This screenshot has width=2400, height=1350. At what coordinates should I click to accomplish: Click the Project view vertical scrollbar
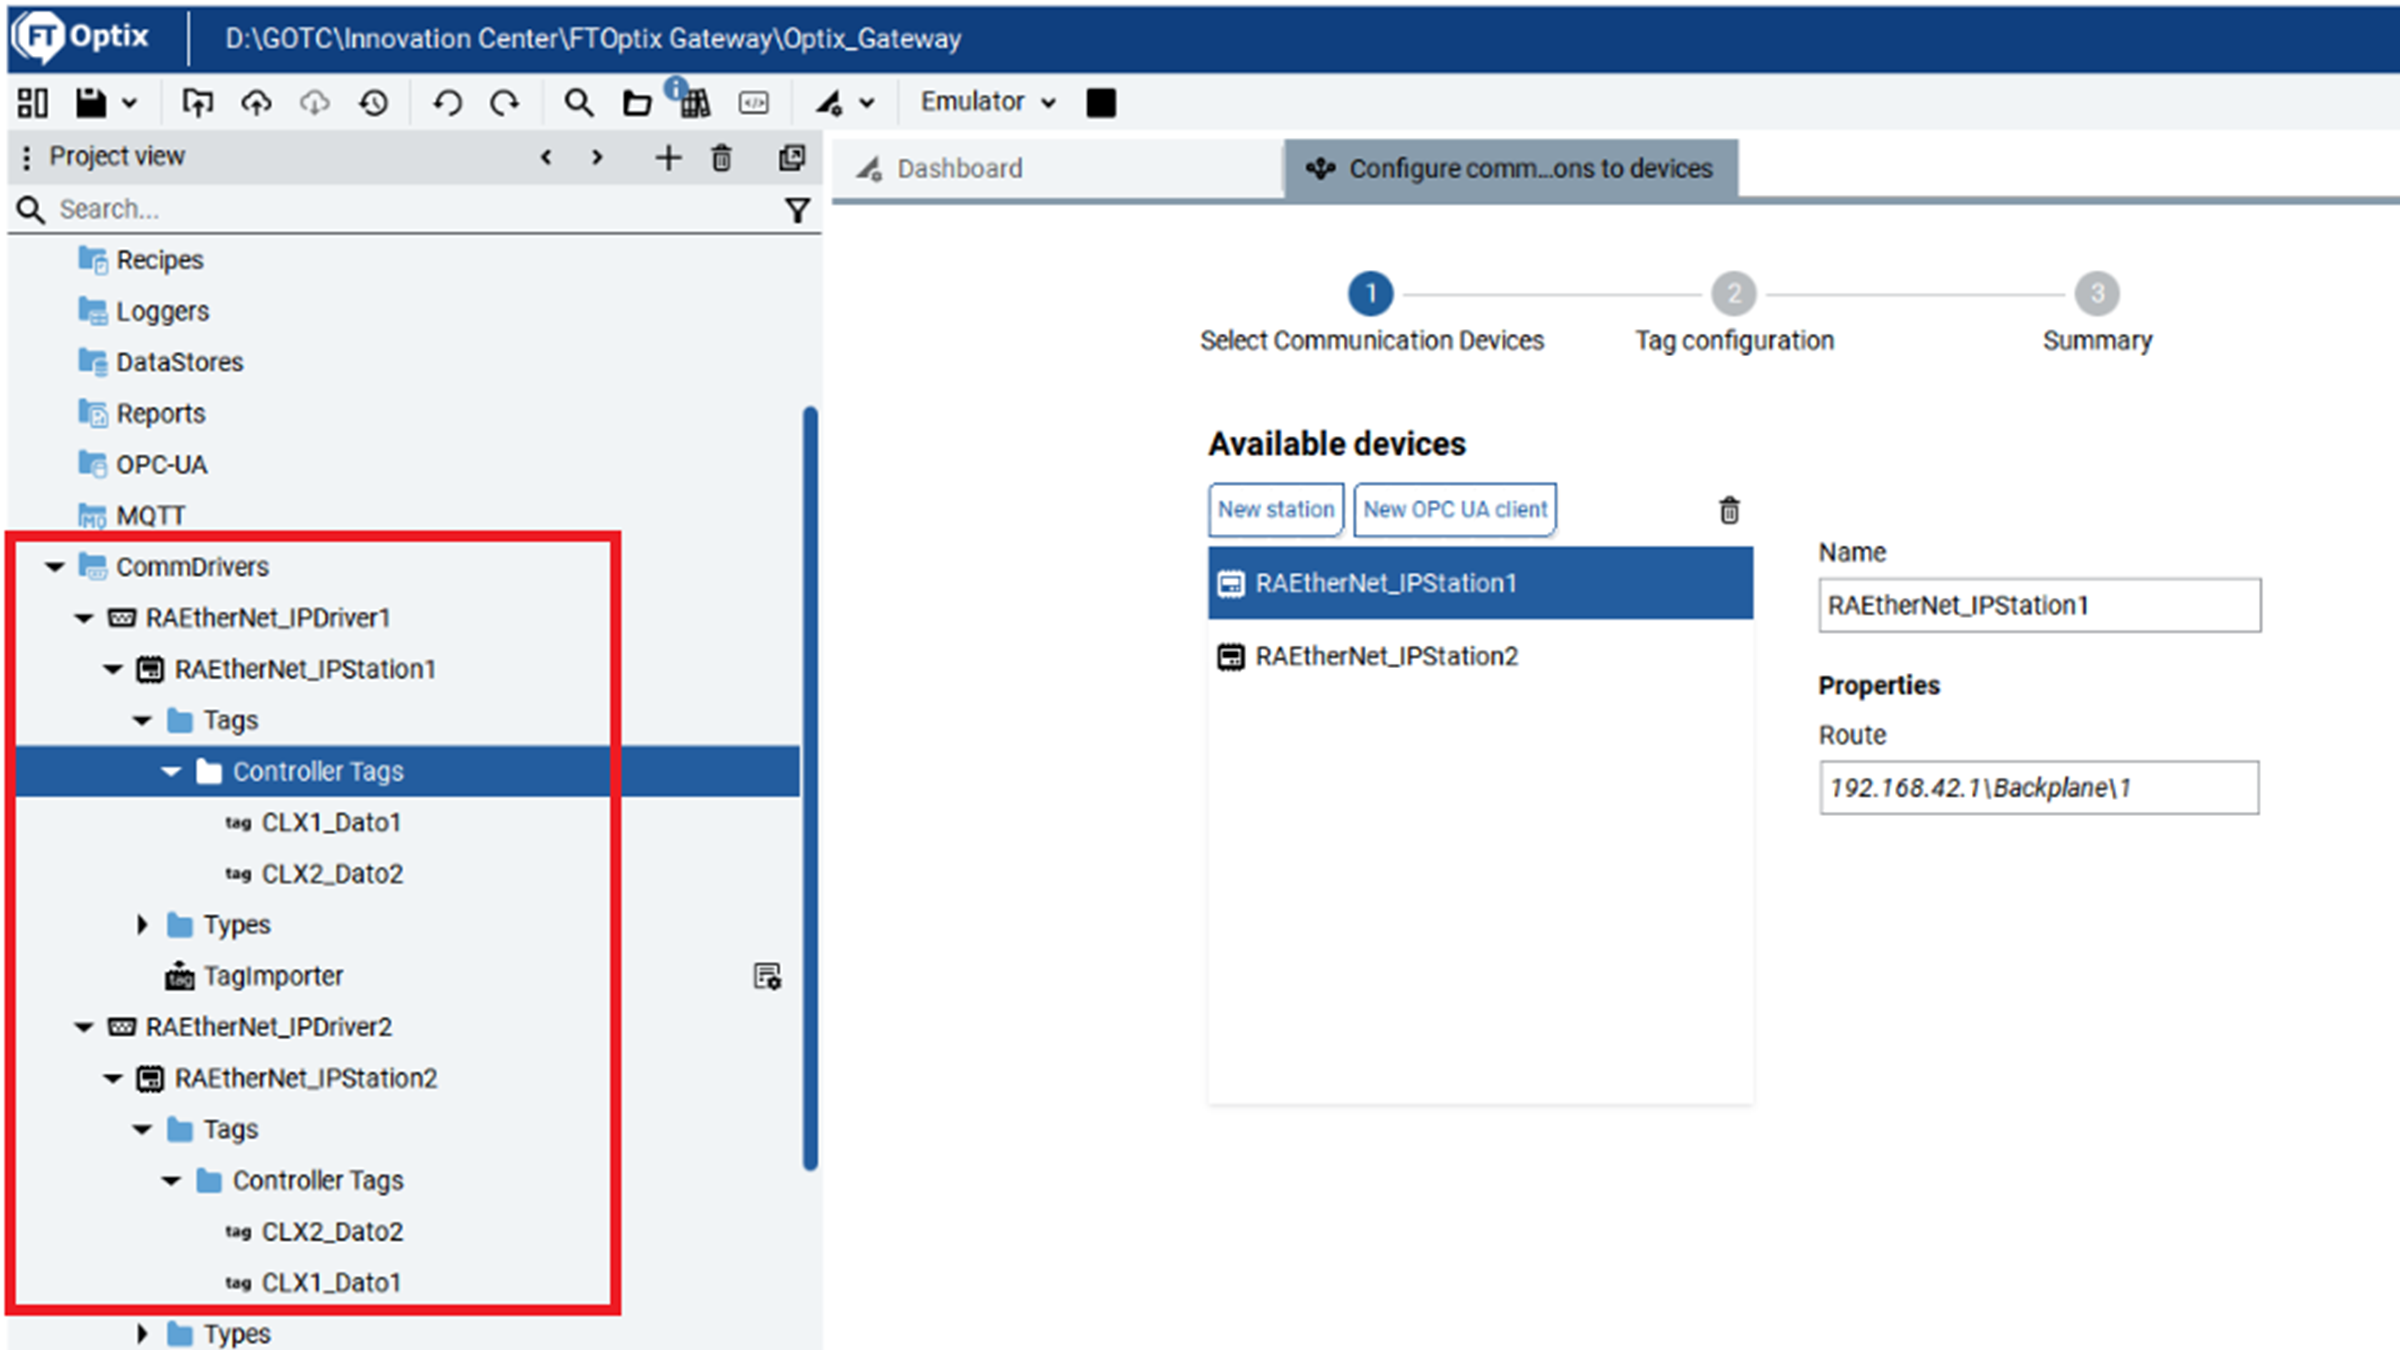(810, 788)
